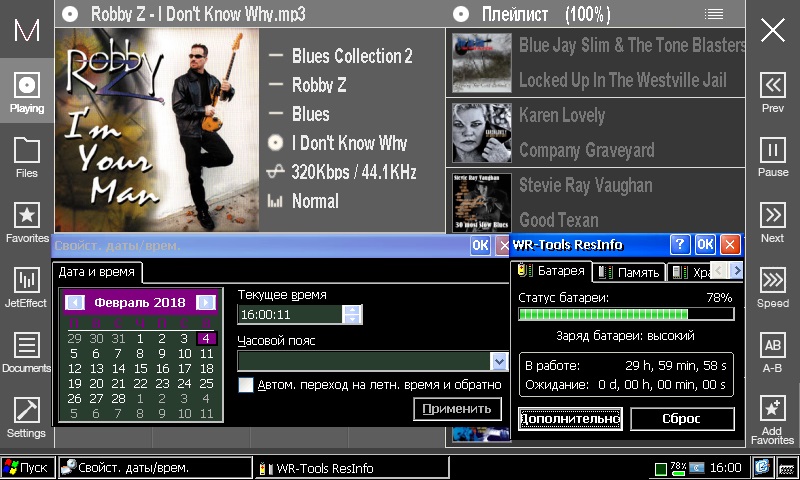The height and width of the screenshot is (480, 800).
Task: Click the bitrate 320Kbps icon
Action: (275, 172)
